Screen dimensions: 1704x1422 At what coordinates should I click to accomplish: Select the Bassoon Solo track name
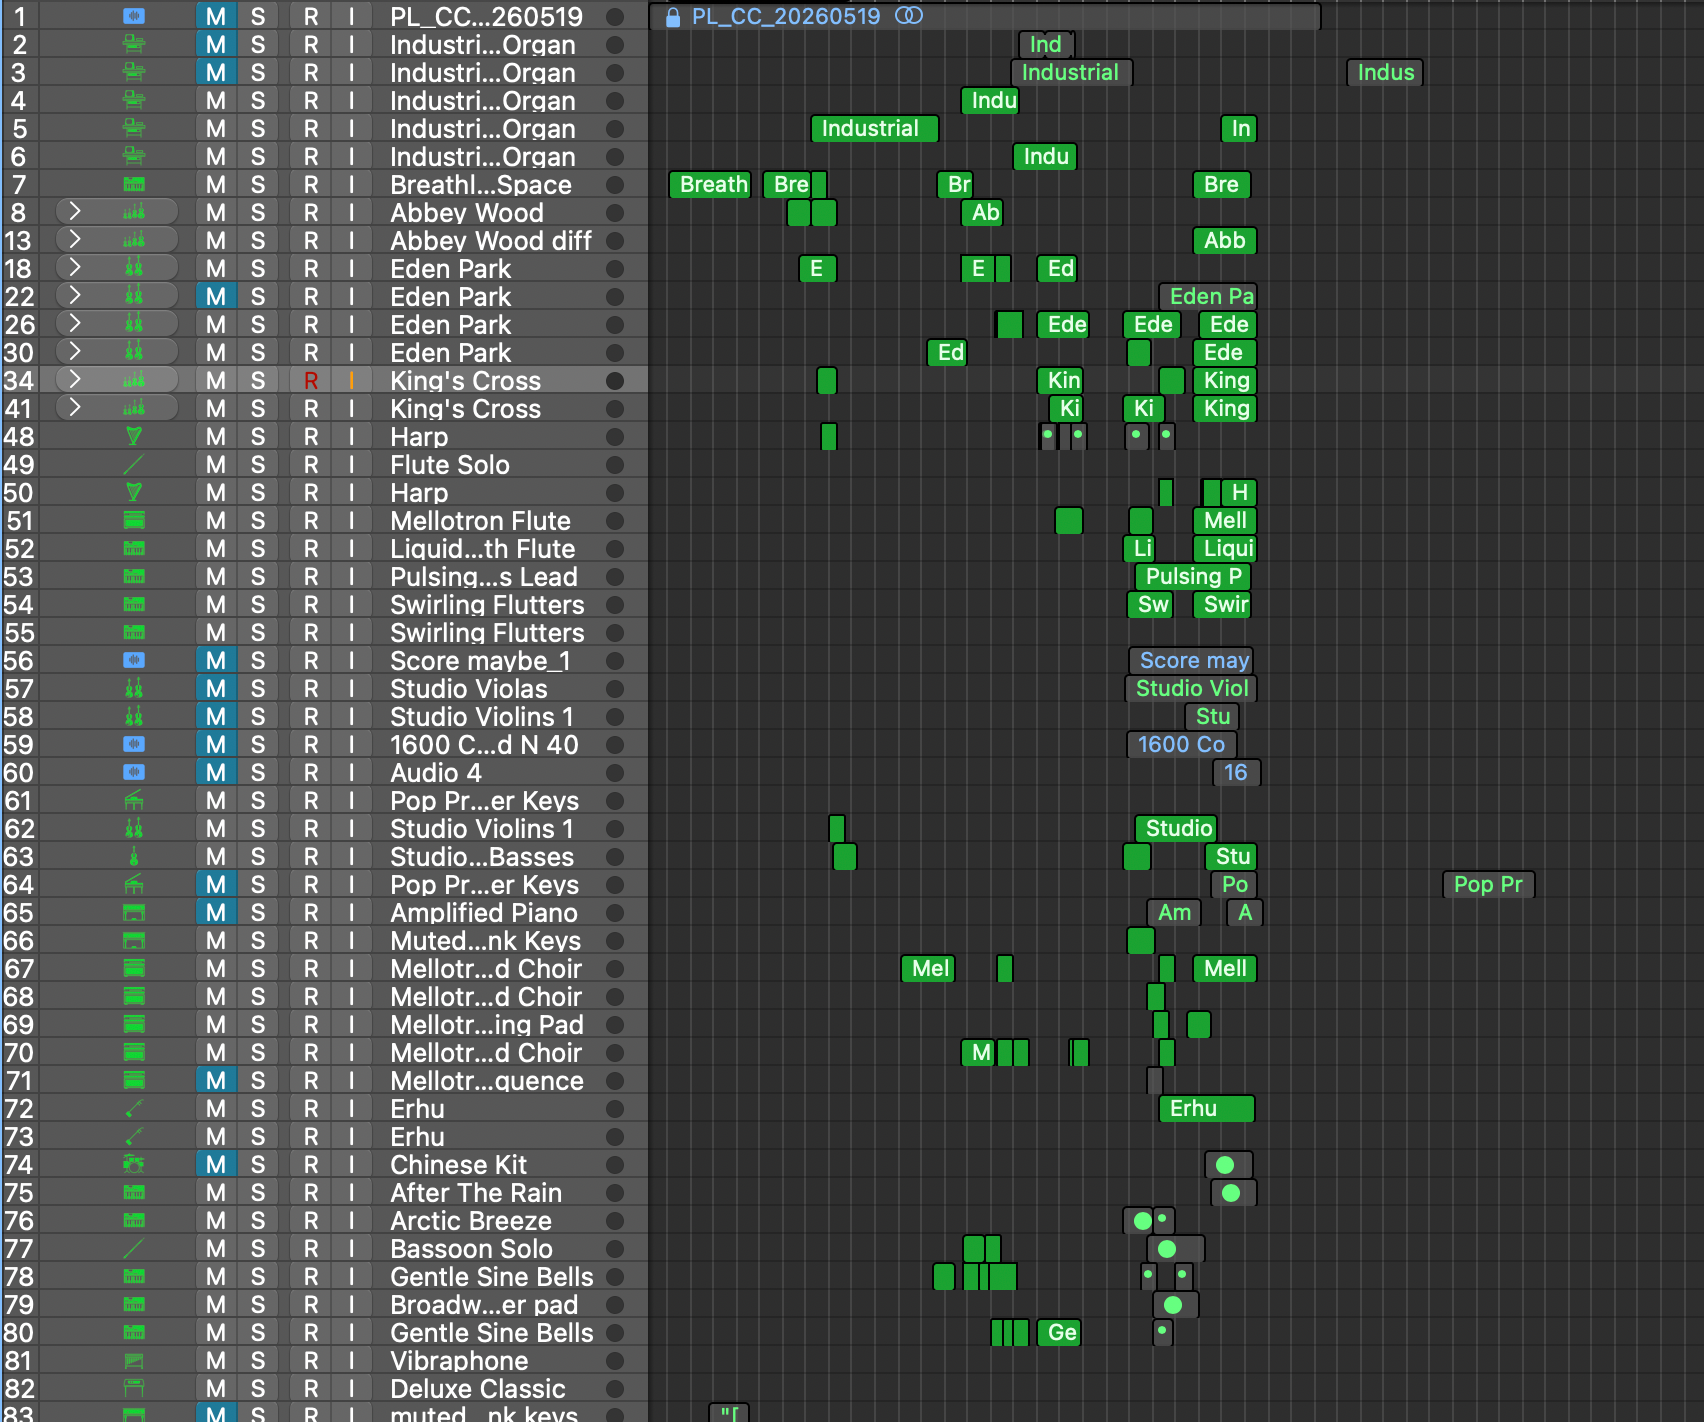(471, 1249)
